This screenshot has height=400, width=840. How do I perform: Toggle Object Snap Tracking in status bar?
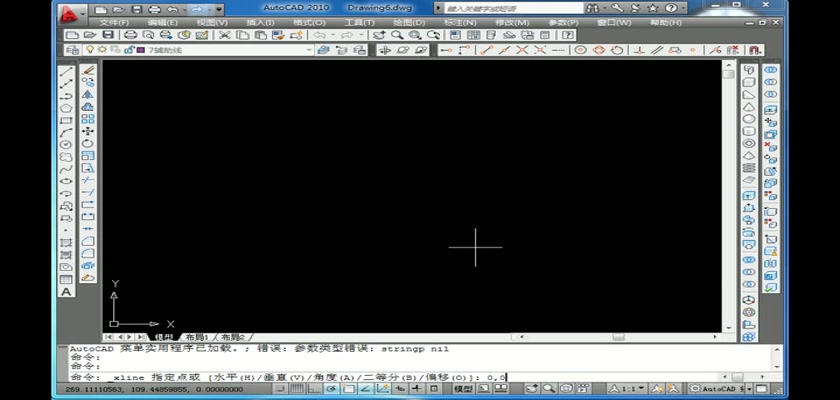[x=366, y=389]
